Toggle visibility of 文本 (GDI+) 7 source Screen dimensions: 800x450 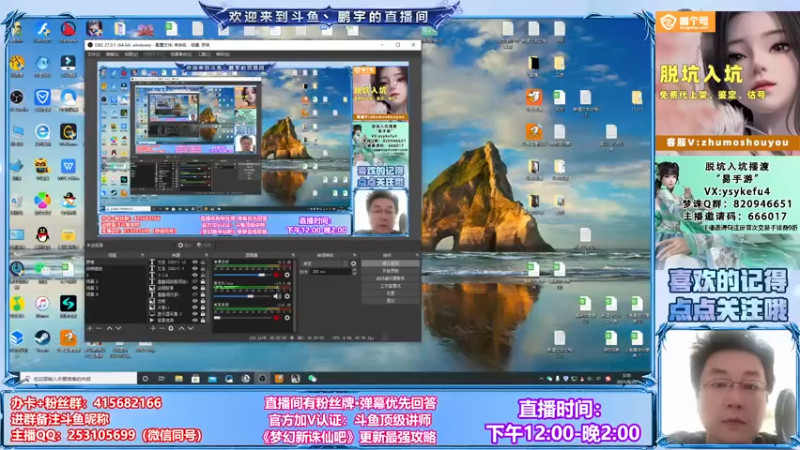195,268
